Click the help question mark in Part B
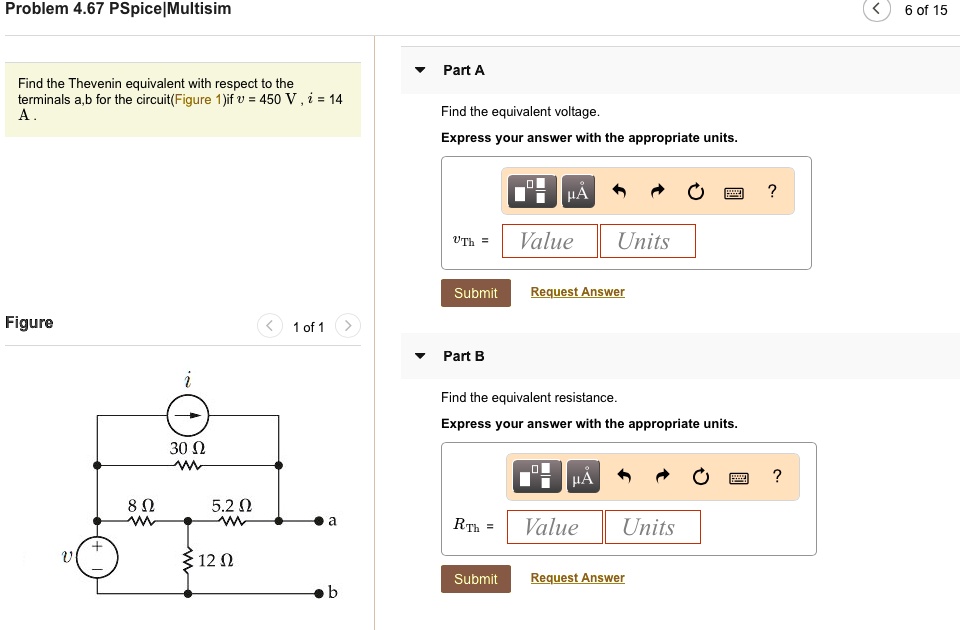Viewport: 960px width, 630px height. [x=777, y=477]
